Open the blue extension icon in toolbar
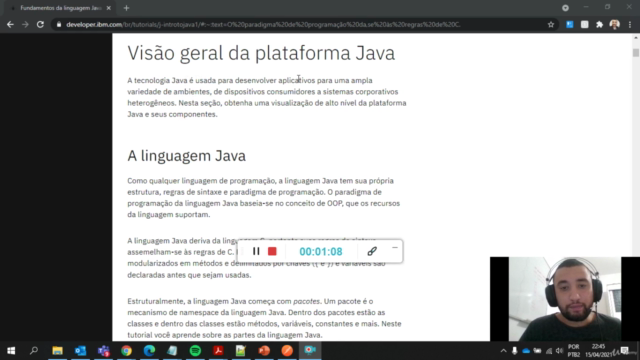The height and width of the screenshot is (360, 640). click(x=570, y=24)
